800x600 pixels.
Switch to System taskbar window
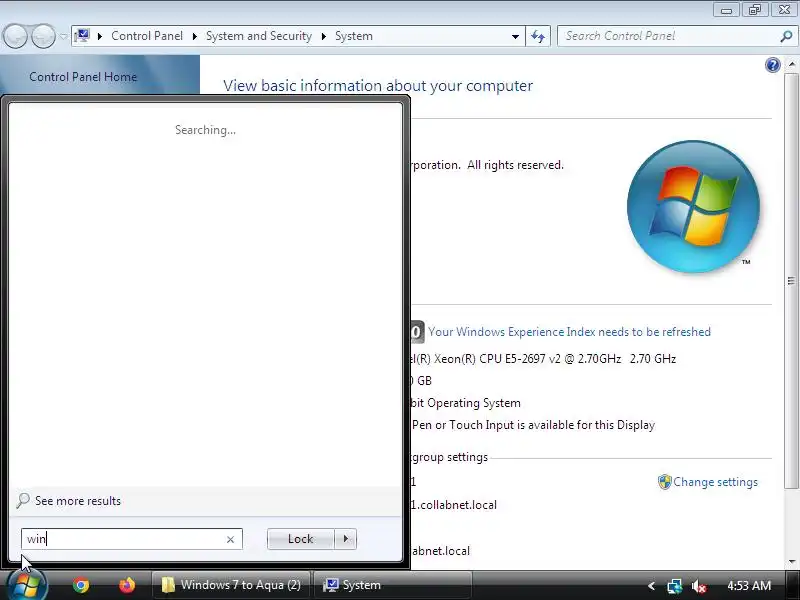pyautogui.click(x=392, y=585)
